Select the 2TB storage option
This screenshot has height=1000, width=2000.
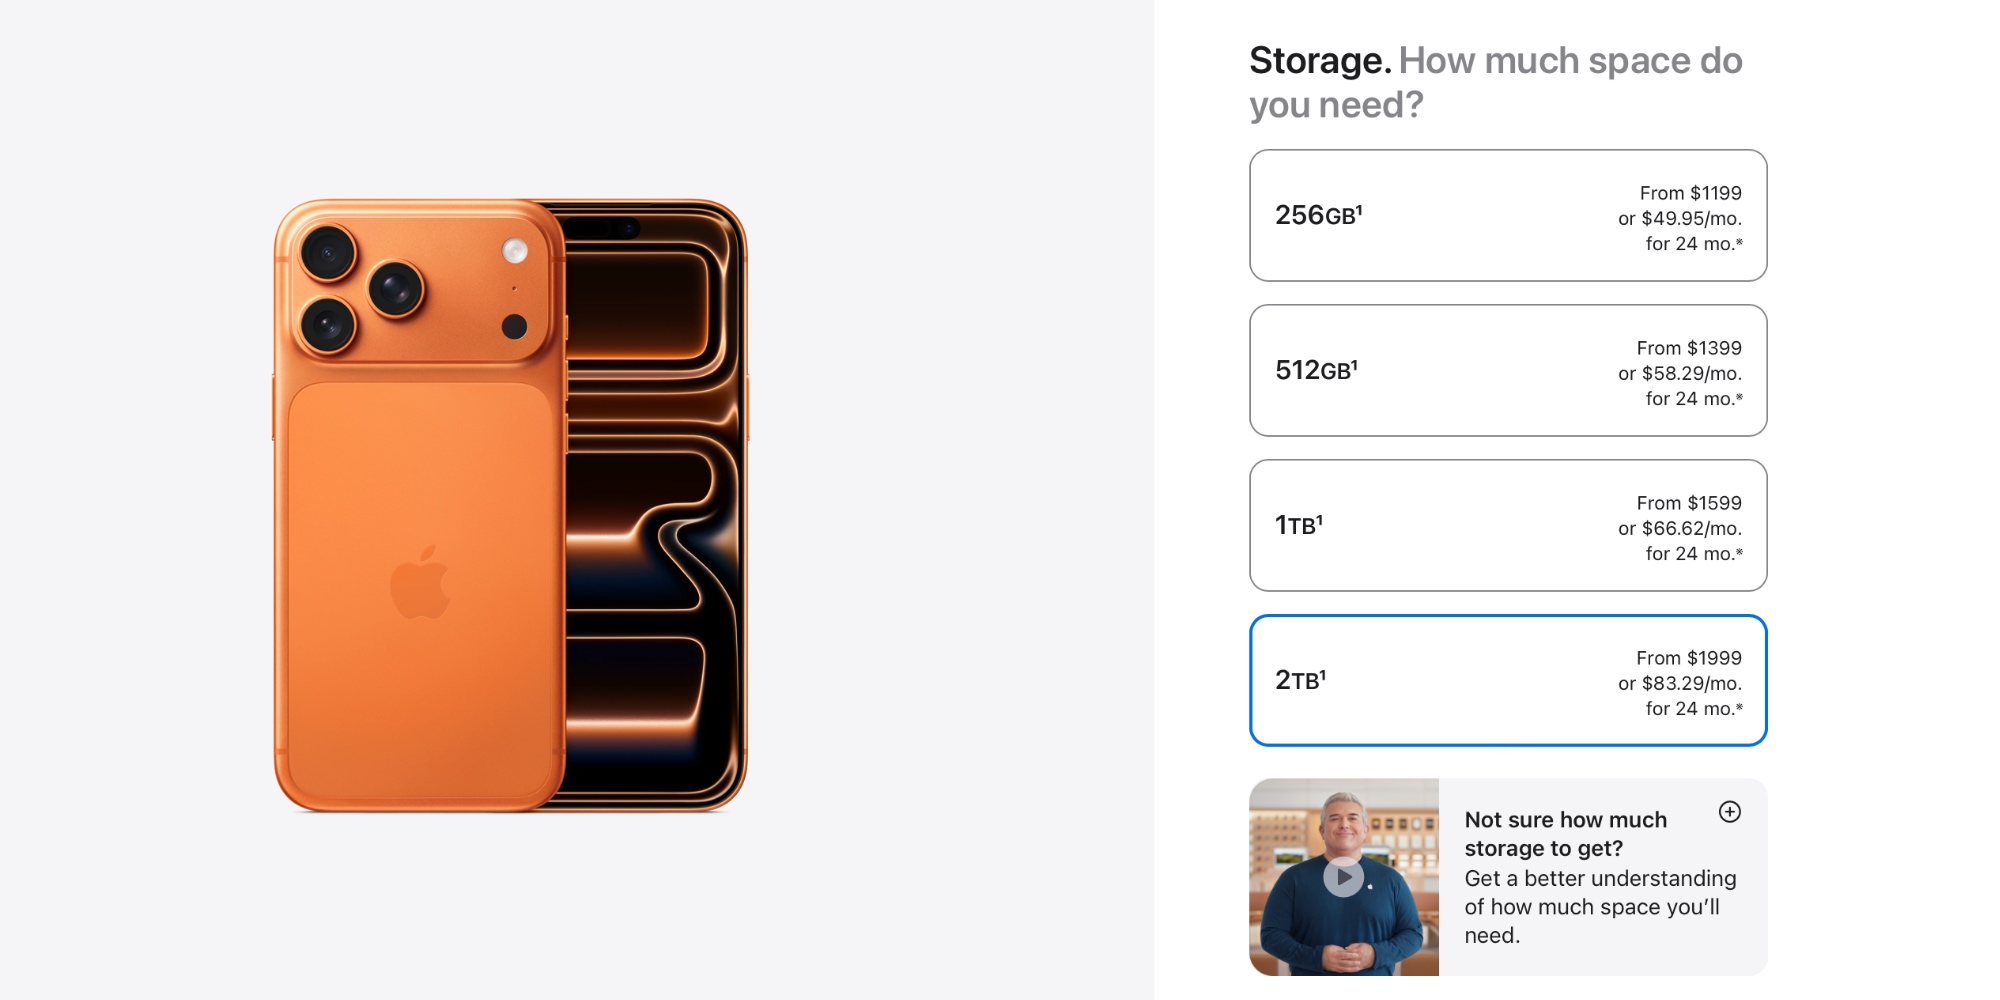coord(1507,681)
